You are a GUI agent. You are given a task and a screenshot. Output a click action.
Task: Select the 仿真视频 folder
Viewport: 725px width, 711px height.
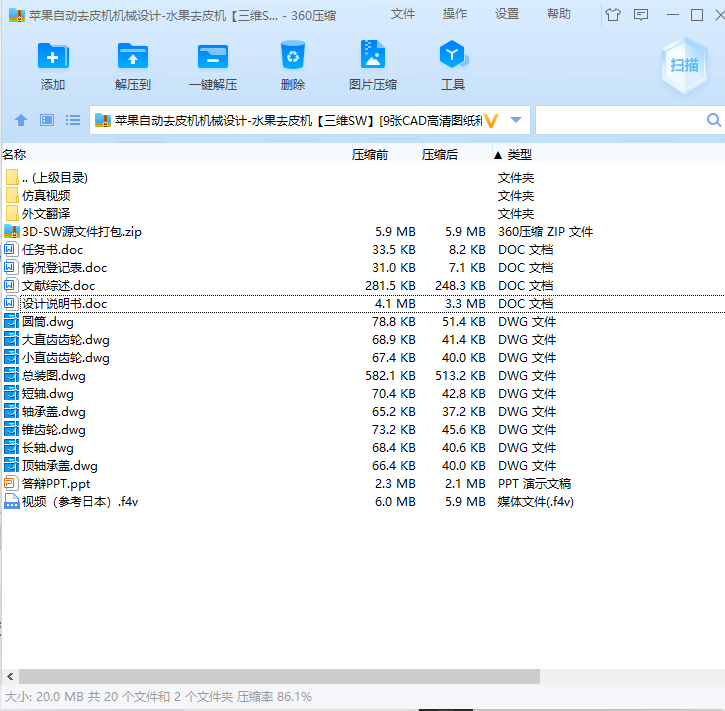pyautogui.click(x=46, y=196)
